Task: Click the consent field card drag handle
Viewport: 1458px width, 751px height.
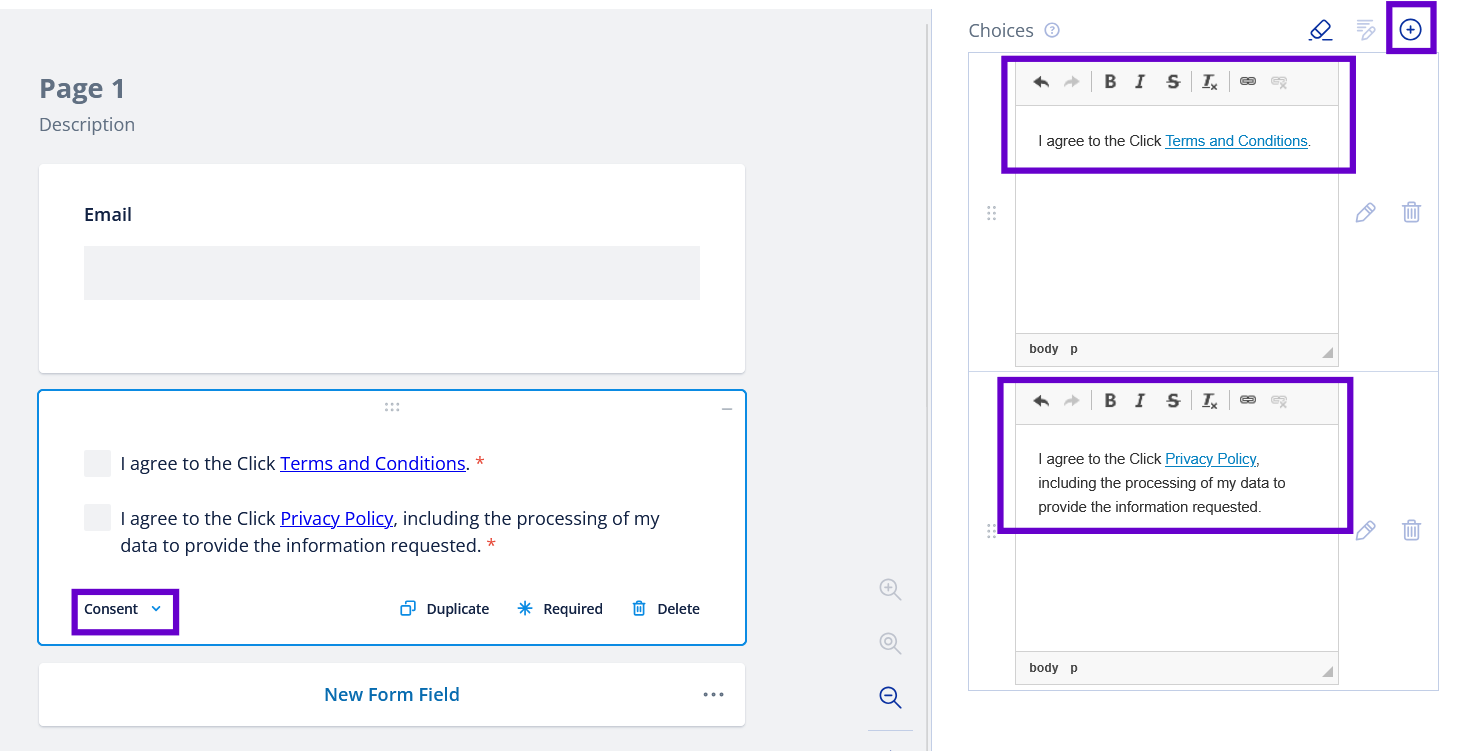Action: tap(392, 407)
